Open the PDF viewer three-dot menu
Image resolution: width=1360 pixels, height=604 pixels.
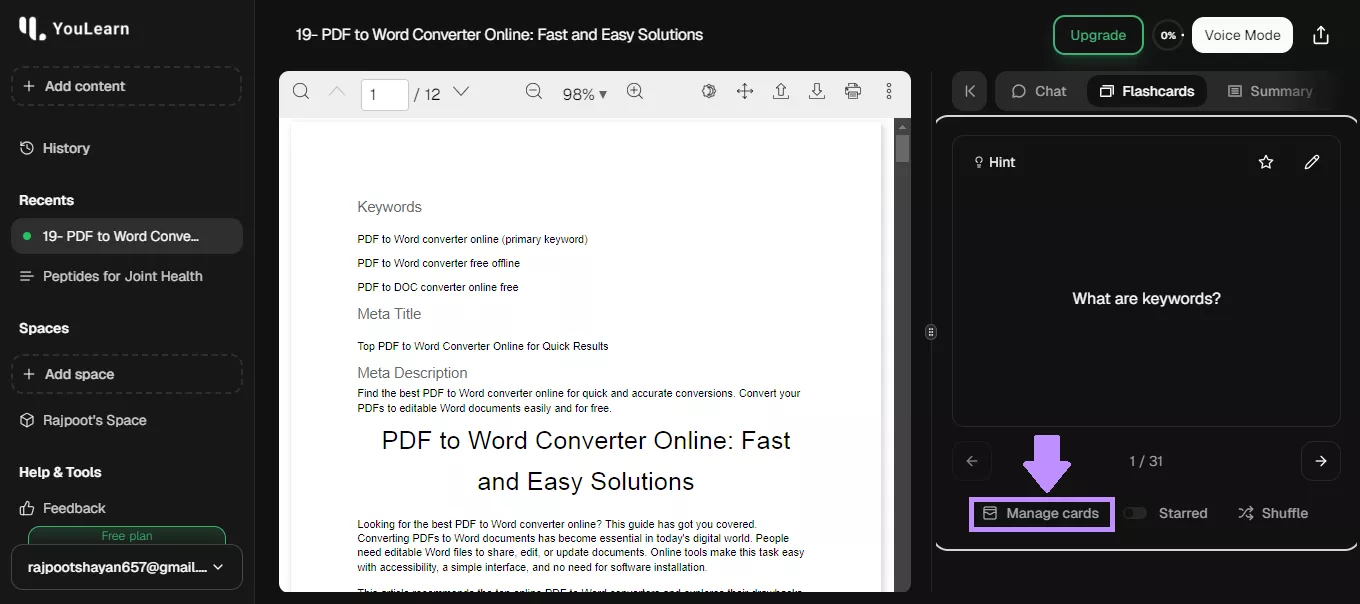click(x=889, y=92)
